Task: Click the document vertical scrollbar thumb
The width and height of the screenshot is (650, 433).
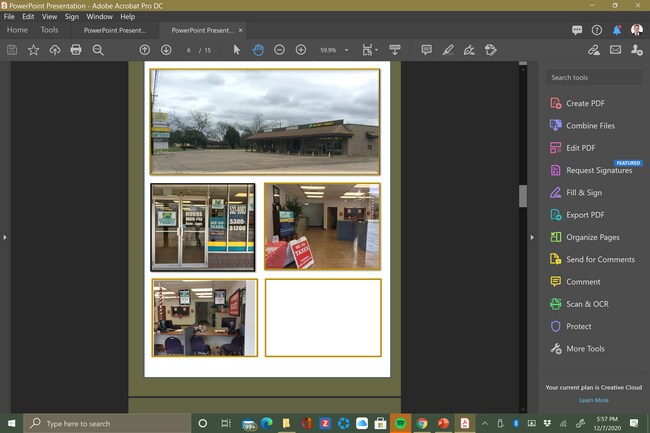Action: coord(522,196)
